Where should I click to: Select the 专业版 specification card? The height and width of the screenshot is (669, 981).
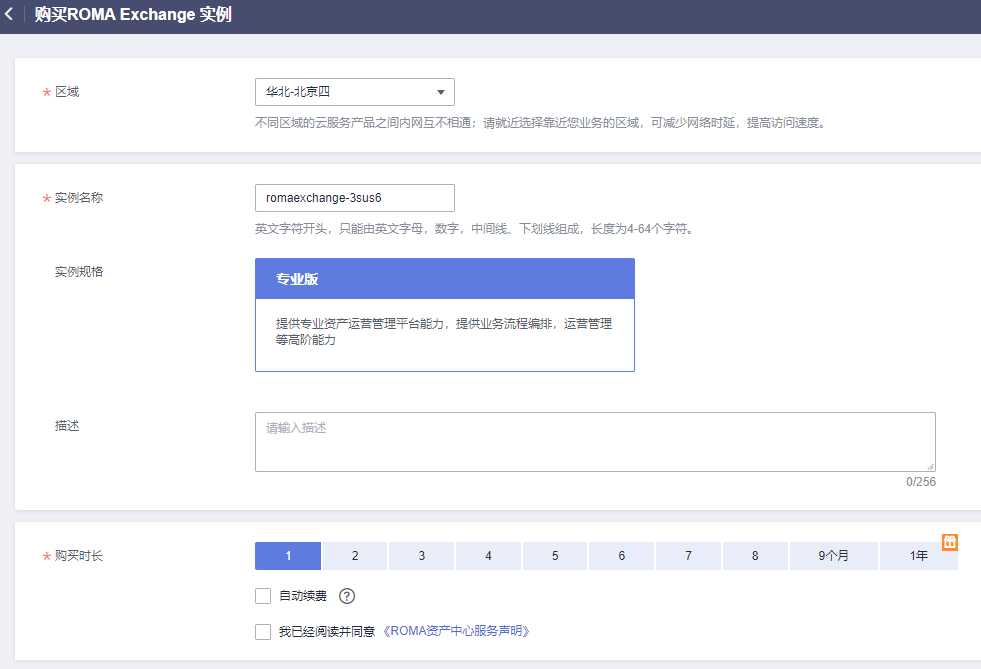coord(445,315)
